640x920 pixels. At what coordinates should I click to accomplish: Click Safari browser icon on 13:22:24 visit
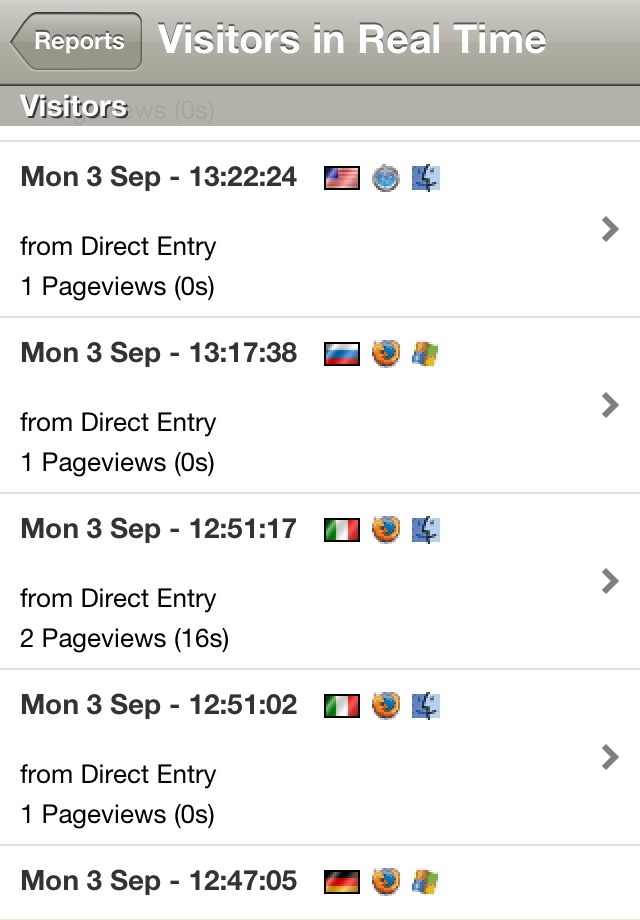coord(386,178)
